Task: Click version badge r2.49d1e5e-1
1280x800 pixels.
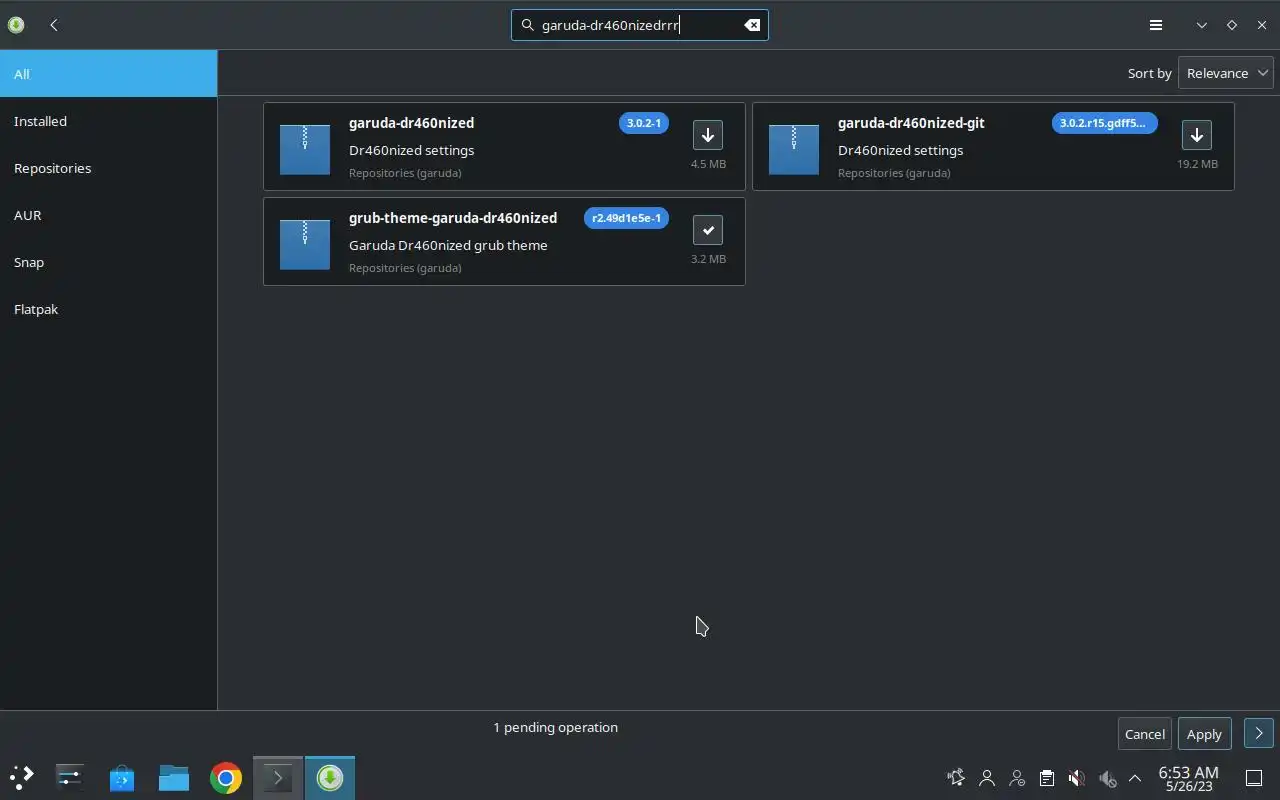Action: pyautogui.click(x=626, y=218)
